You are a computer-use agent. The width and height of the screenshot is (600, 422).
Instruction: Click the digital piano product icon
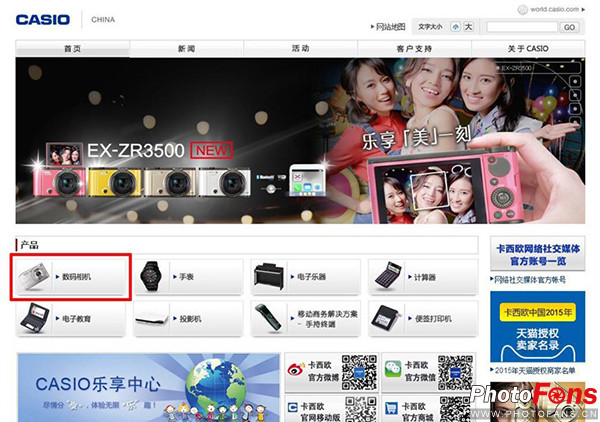point(269,276)
